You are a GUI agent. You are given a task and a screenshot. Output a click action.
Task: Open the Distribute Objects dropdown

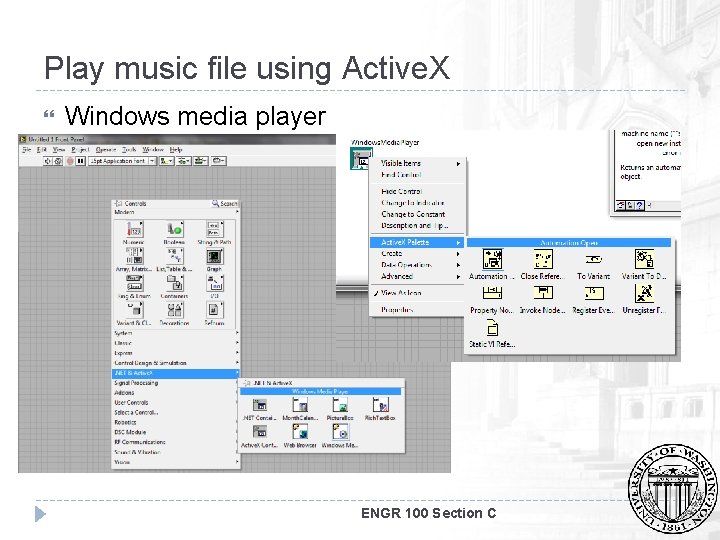184,161
